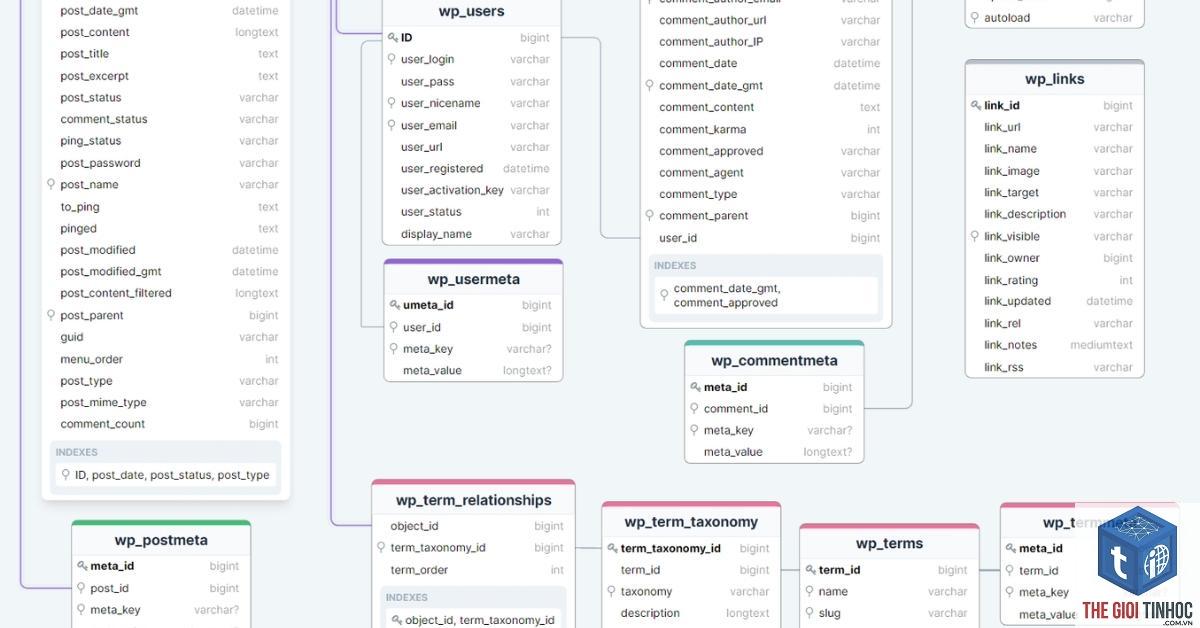The height and width of the screenshot is (628, 1200).
Task: Click the index icon in the comment_date_gmt, comment_approved index box
Action: (x=665, y=295)
